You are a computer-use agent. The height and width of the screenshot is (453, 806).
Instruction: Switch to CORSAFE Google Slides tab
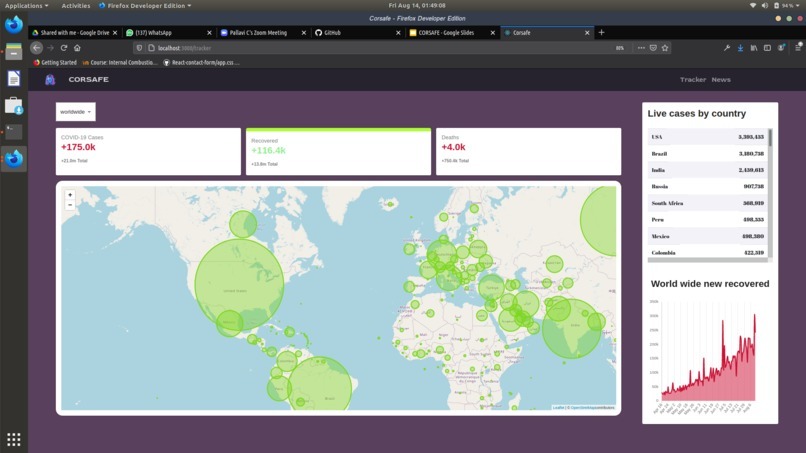pos(452,32)
